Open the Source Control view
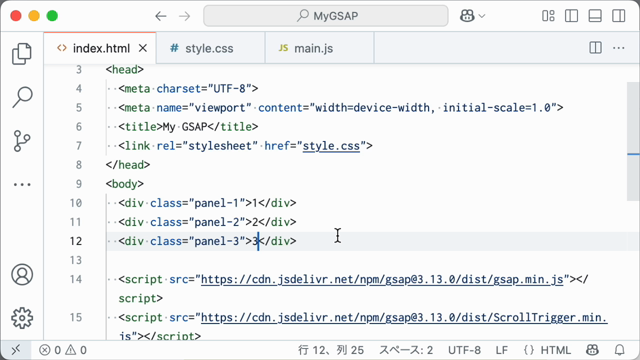 [x=22, y=141]
